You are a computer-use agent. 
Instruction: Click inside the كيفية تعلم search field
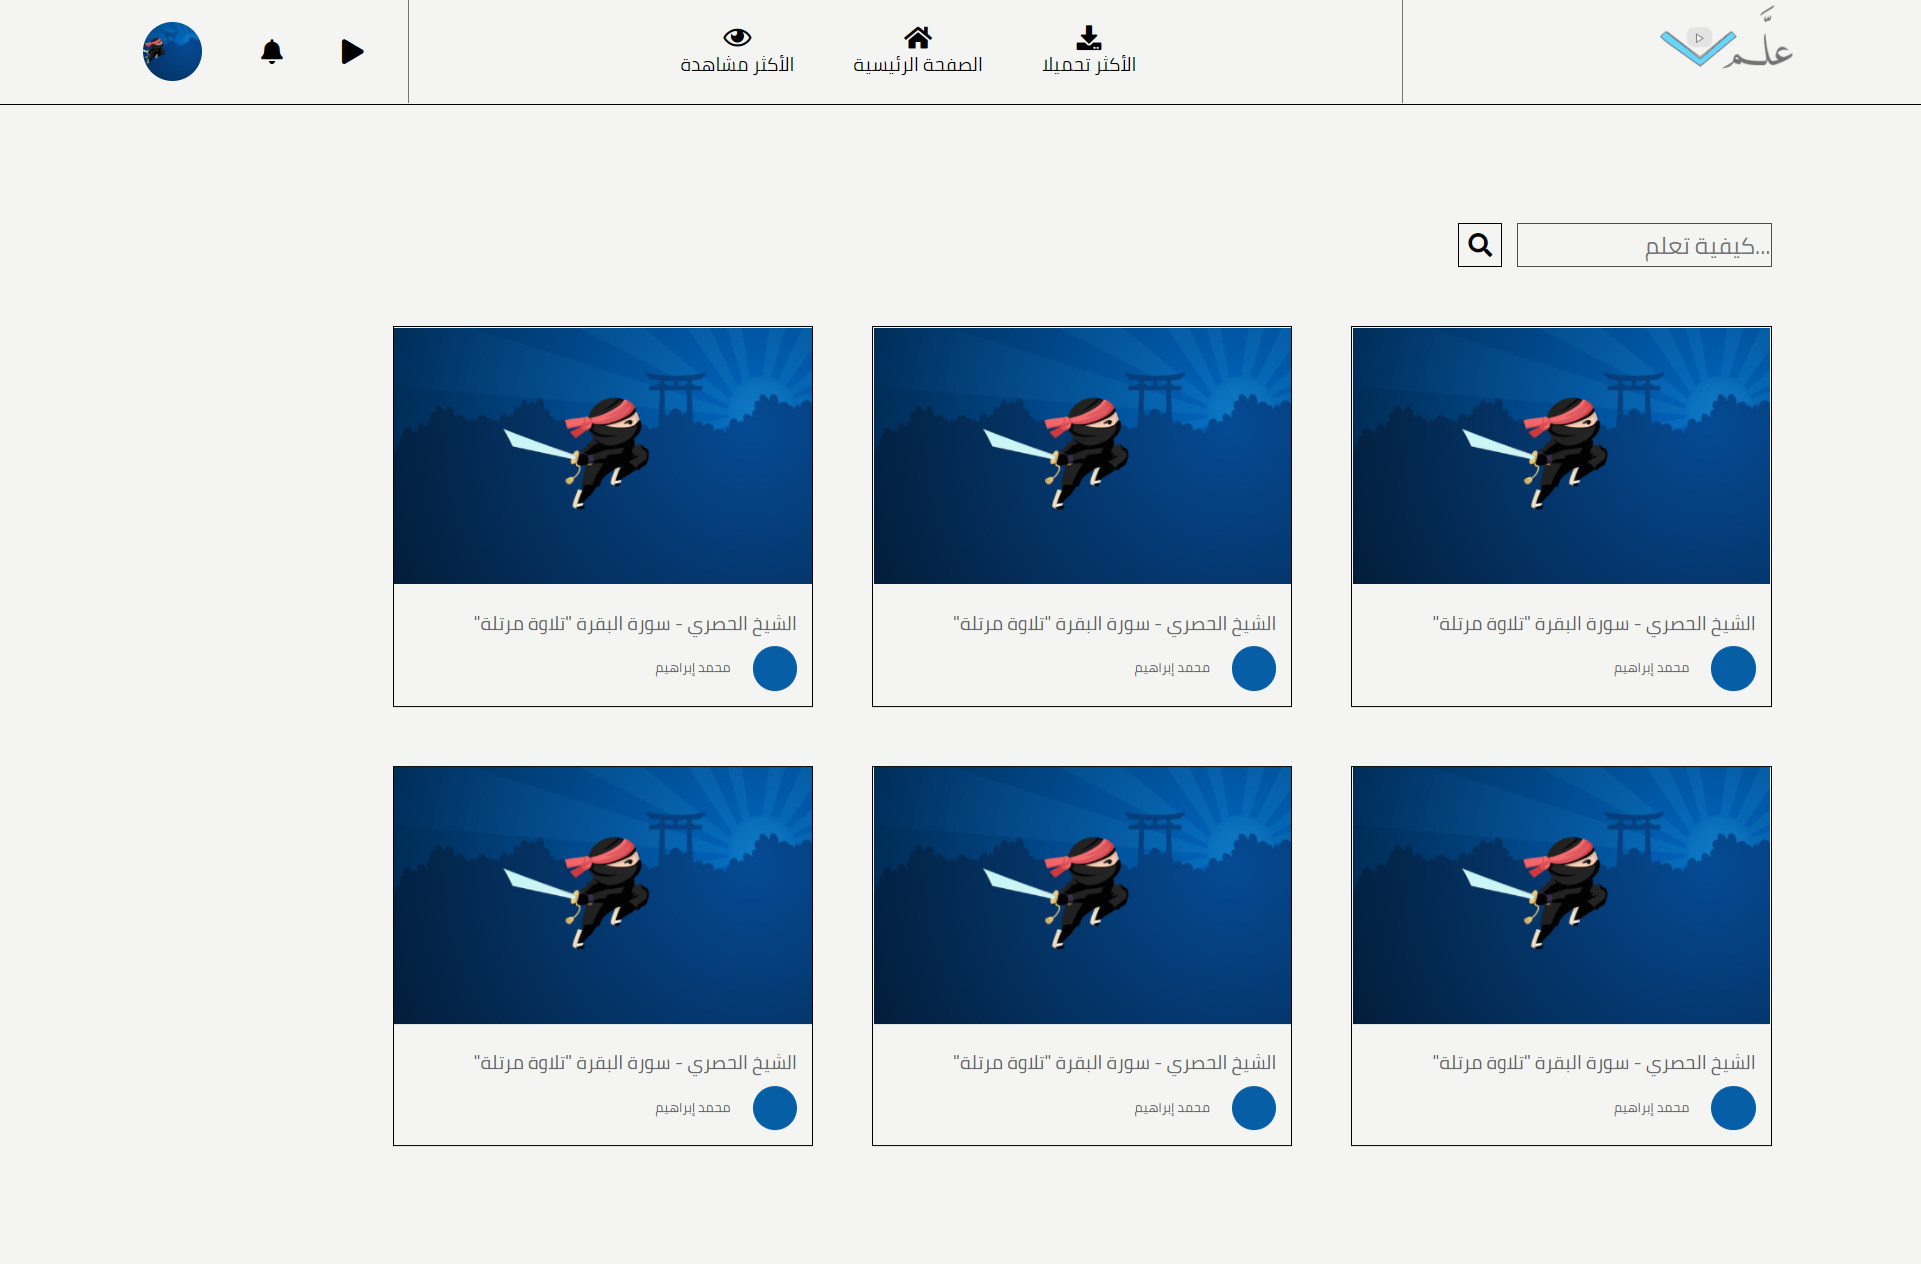tap(1643, 244)
